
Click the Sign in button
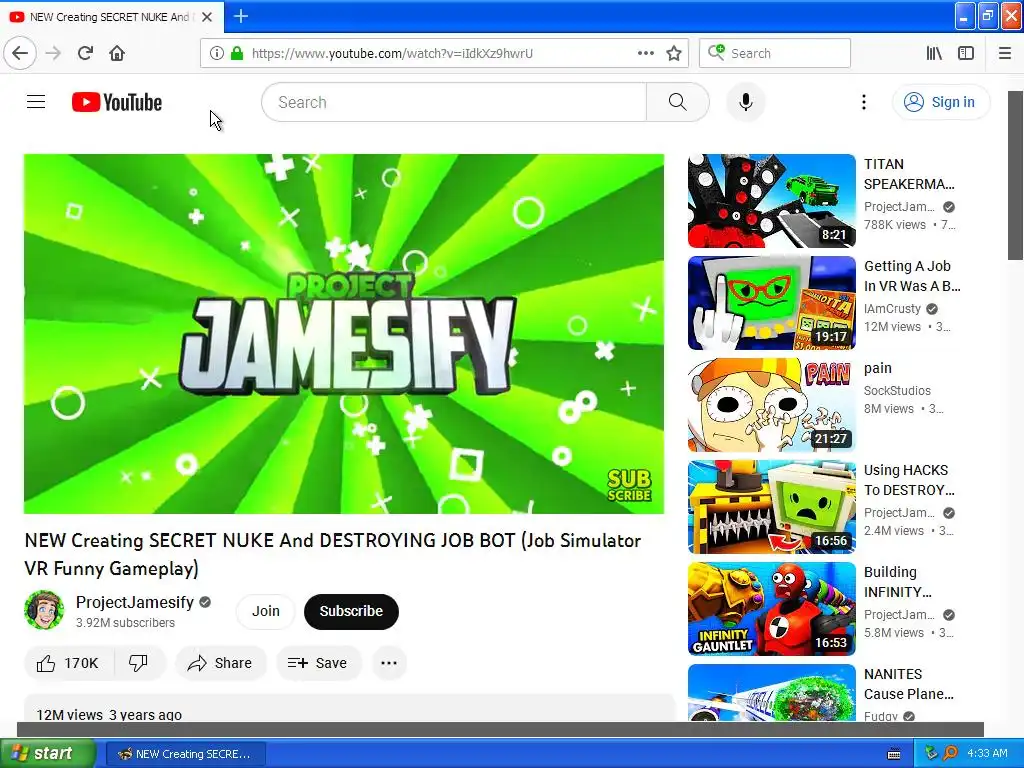point(940,102)
